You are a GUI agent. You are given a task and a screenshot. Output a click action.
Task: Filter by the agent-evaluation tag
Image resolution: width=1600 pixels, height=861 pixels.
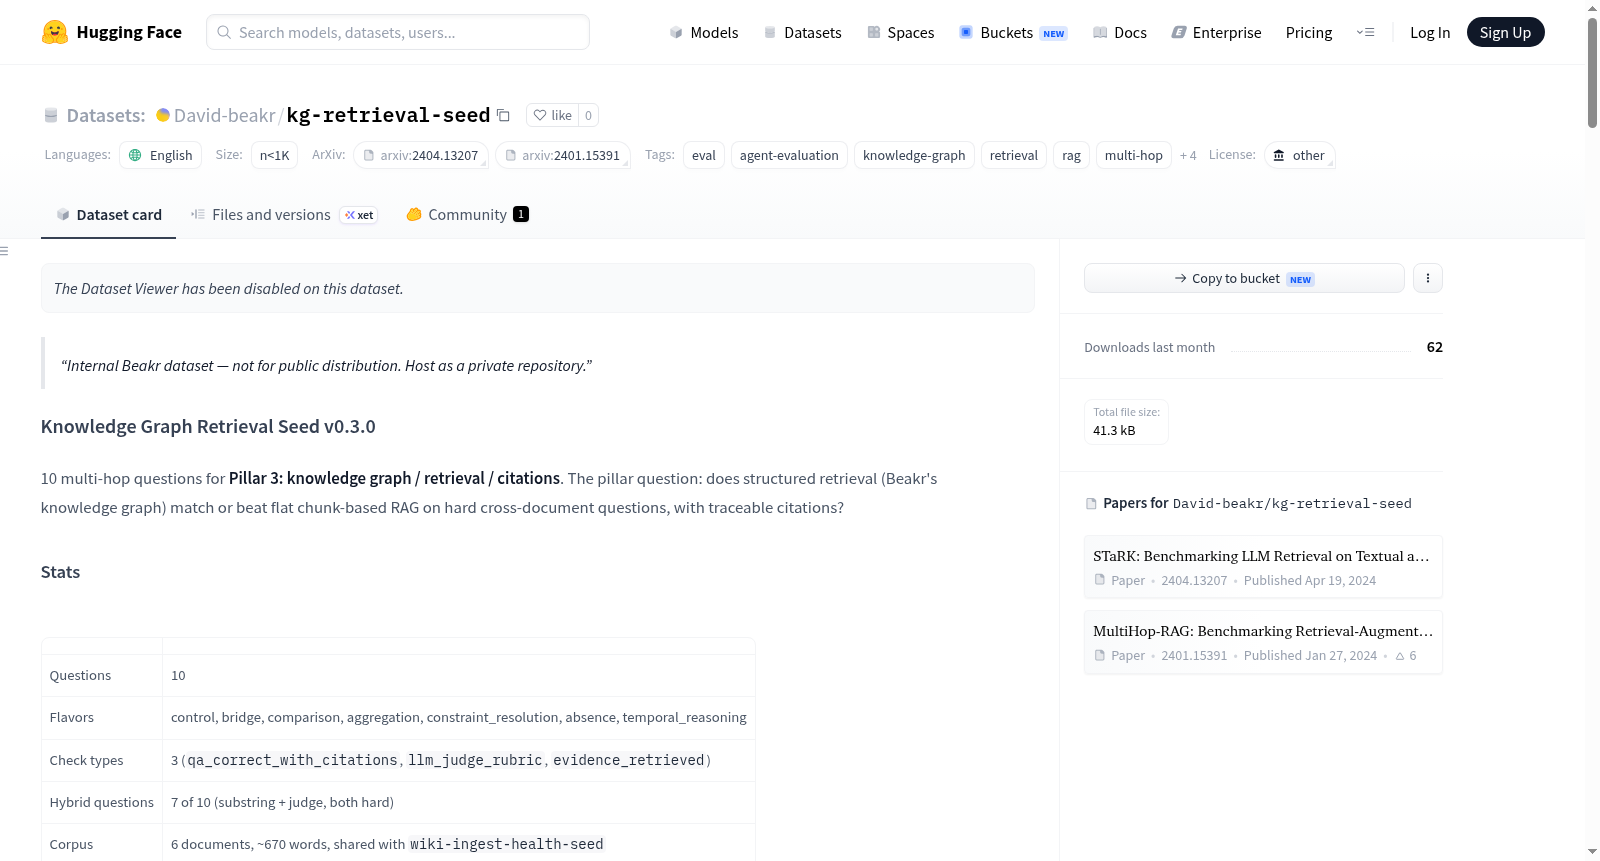[x=789, y=155]
